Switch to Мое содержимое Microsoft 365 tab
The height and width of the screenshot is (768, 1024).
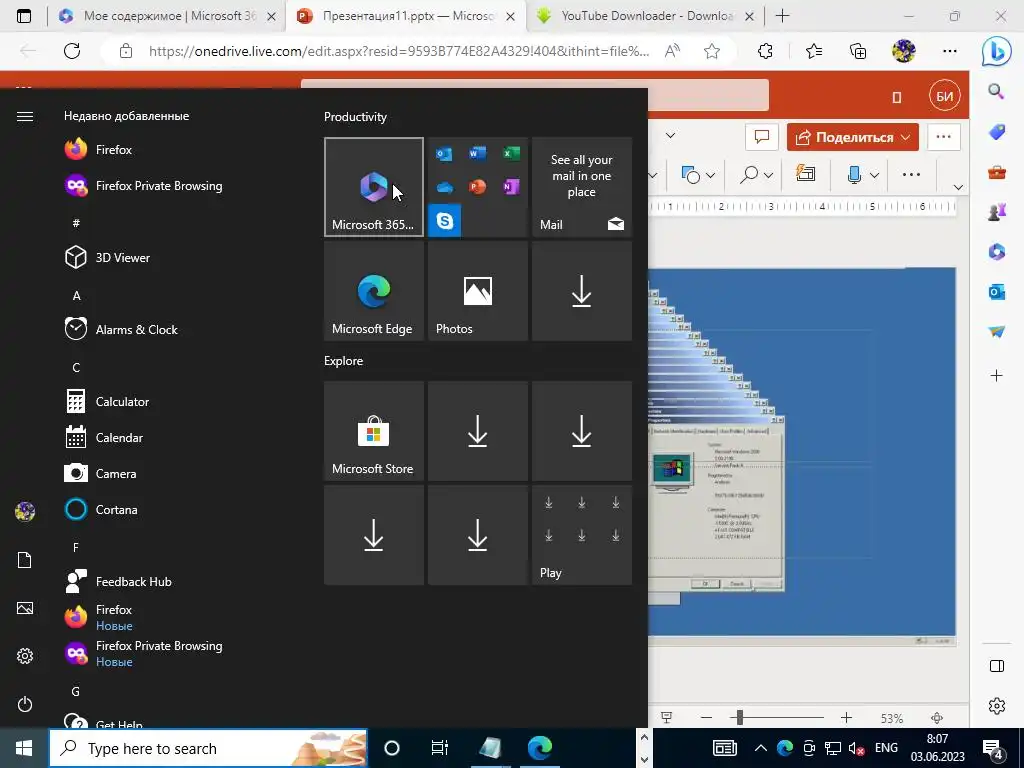coord(168,16)
